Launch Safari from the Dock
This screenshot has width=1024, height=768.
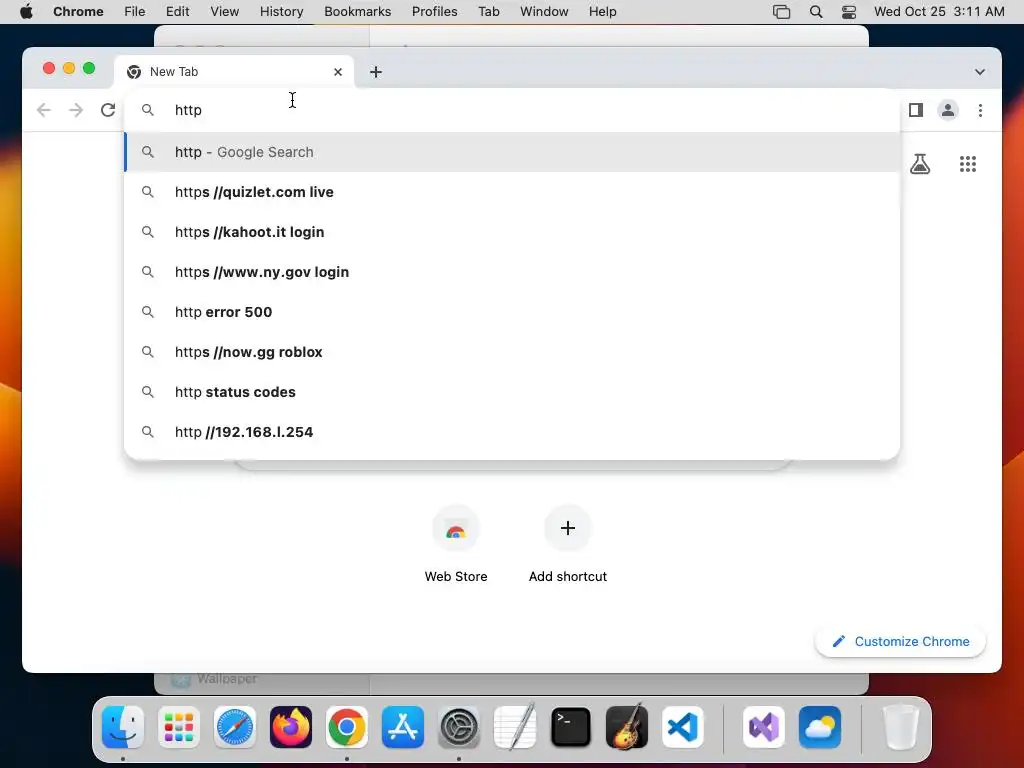[235, 726]
